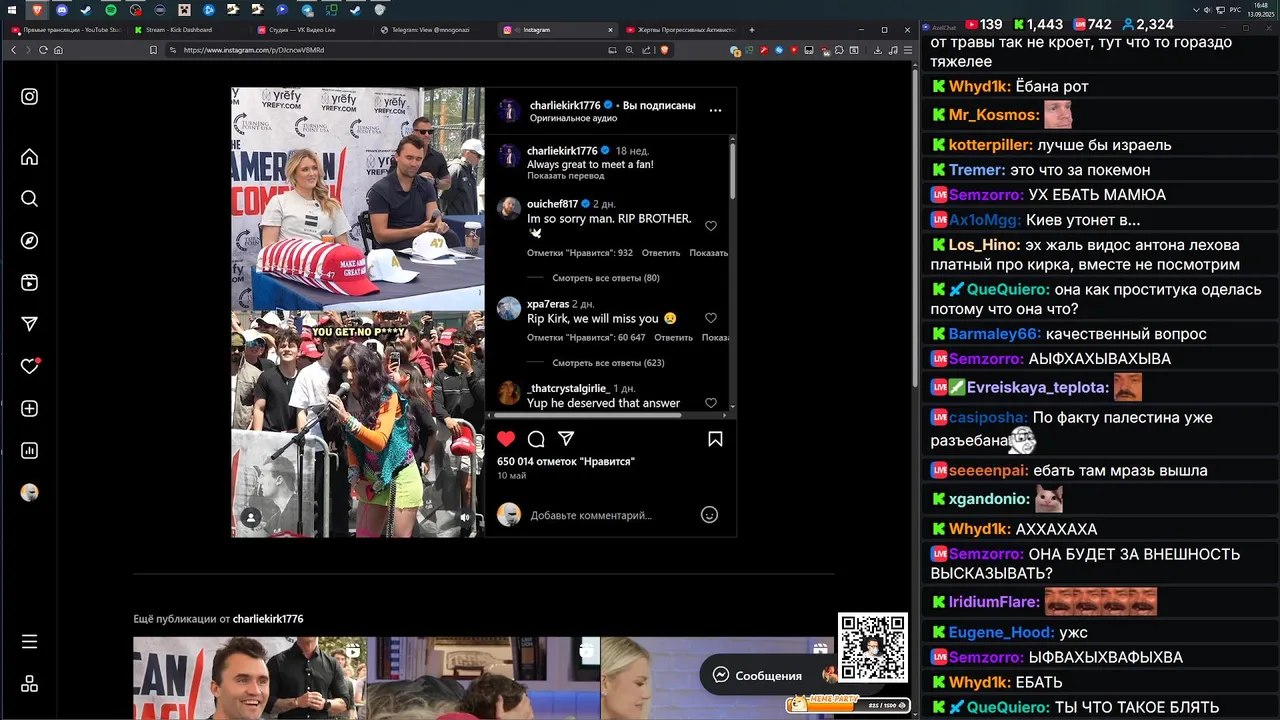Bookmark this page in address bar
The width and height of the screenshot is (1280, 720).
click(153, 50)
